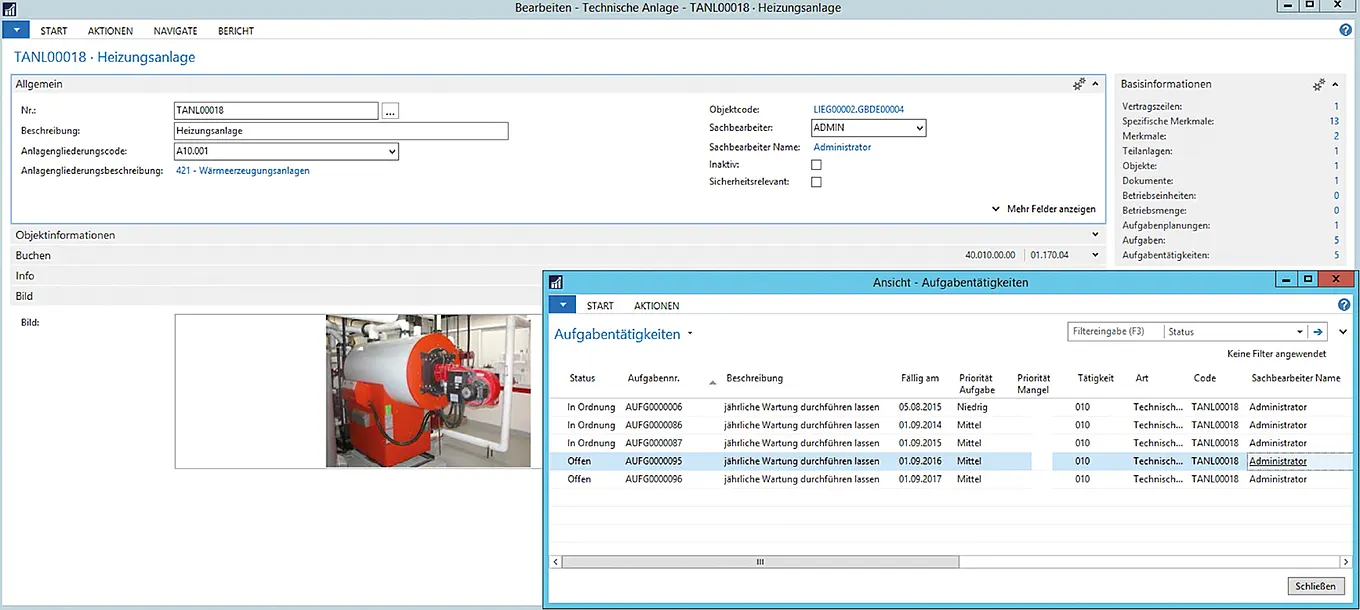Open the ellipsis lookup button beside Nr. field
Image resolution: width=1360 pixels, height=610 pixels.
pyautogui.click(x=390, y=111)
